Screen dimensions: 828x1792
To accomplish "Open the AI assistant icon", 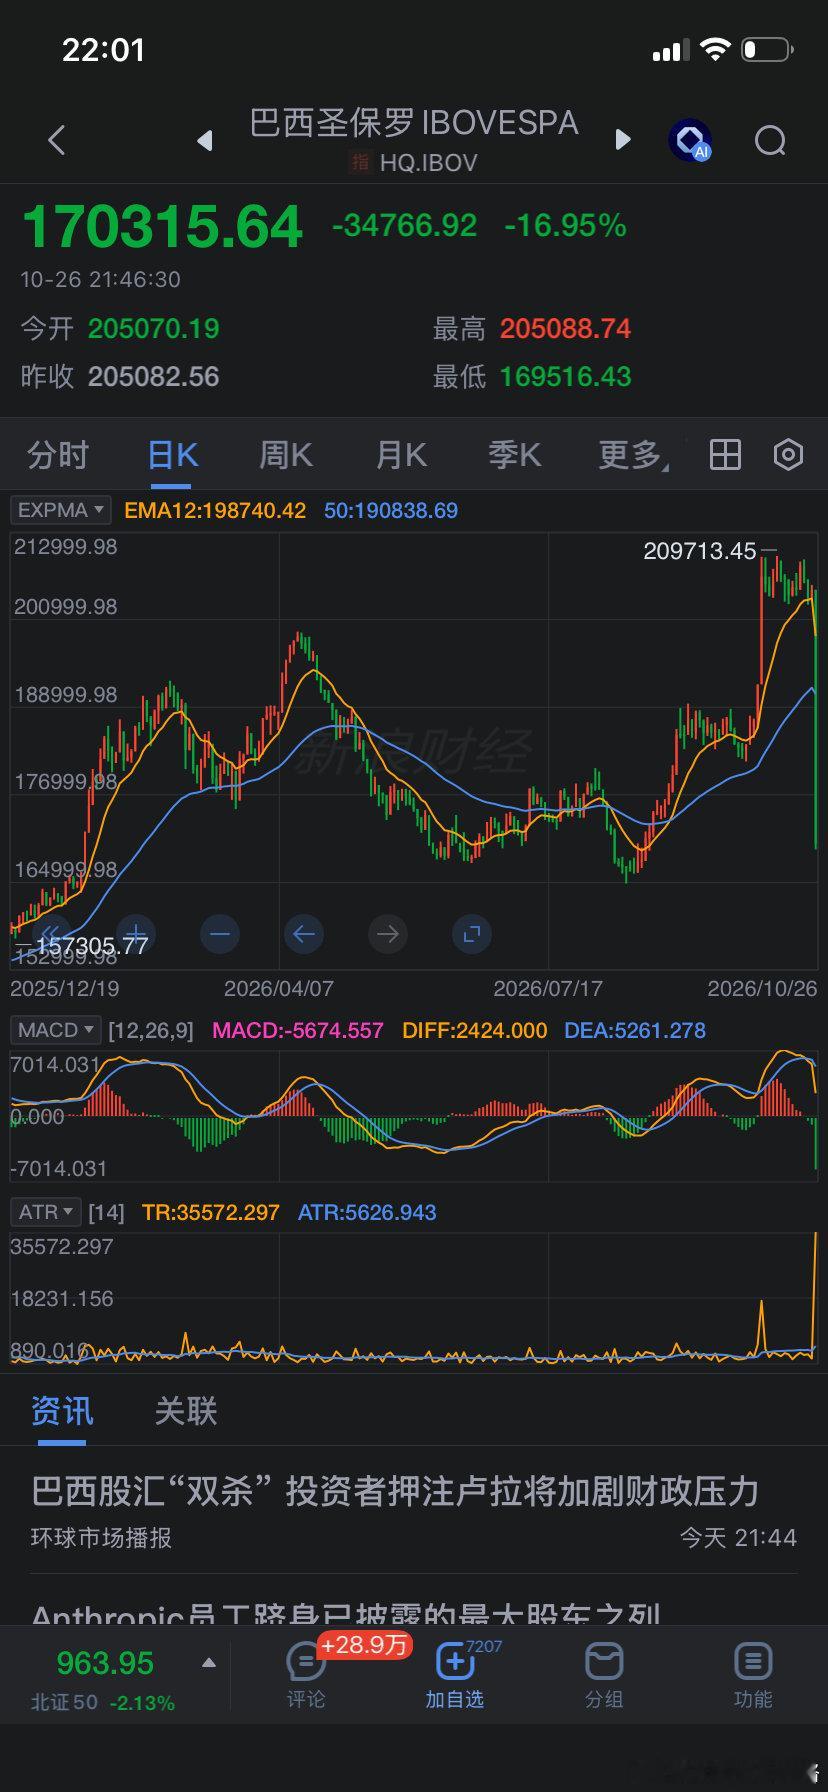I will tap(690, 140).
